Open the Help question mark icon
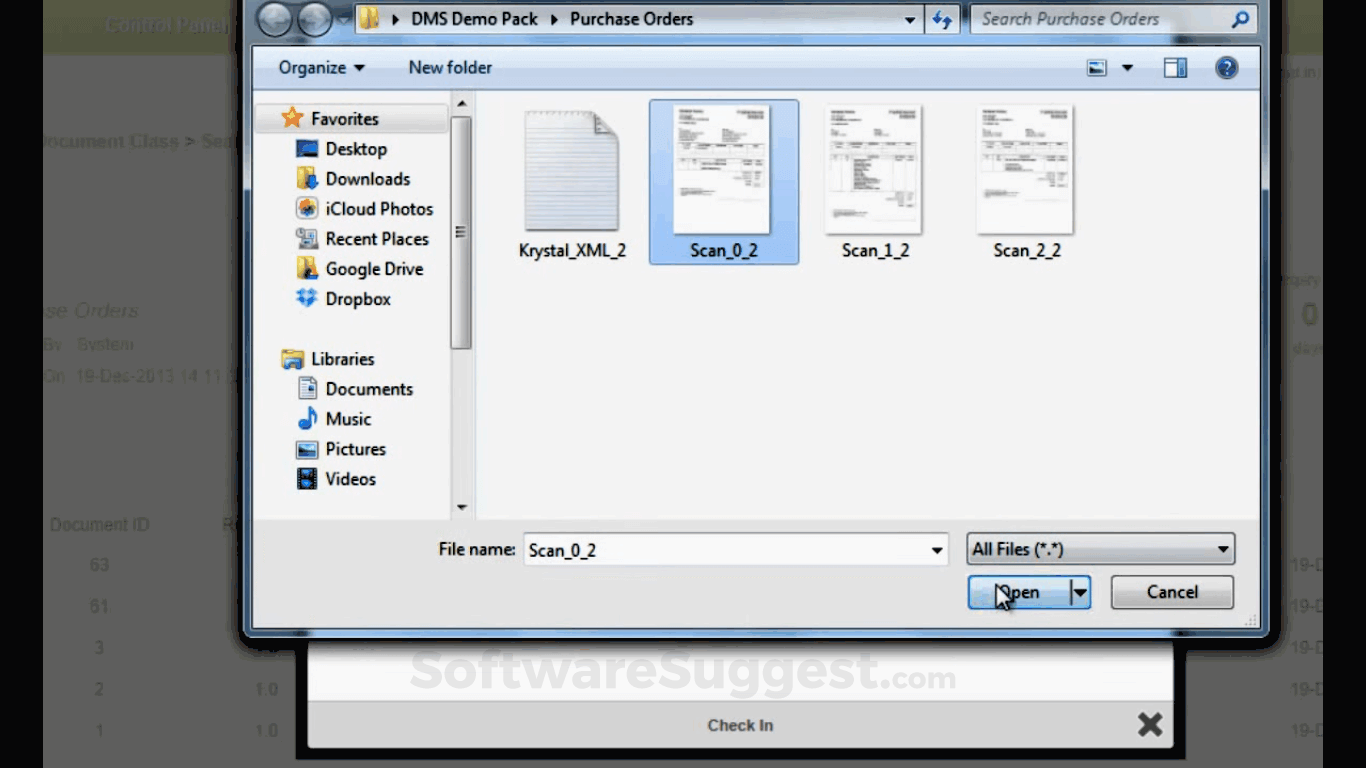This screenshot has width=1366, height=768. [1226, 68]
